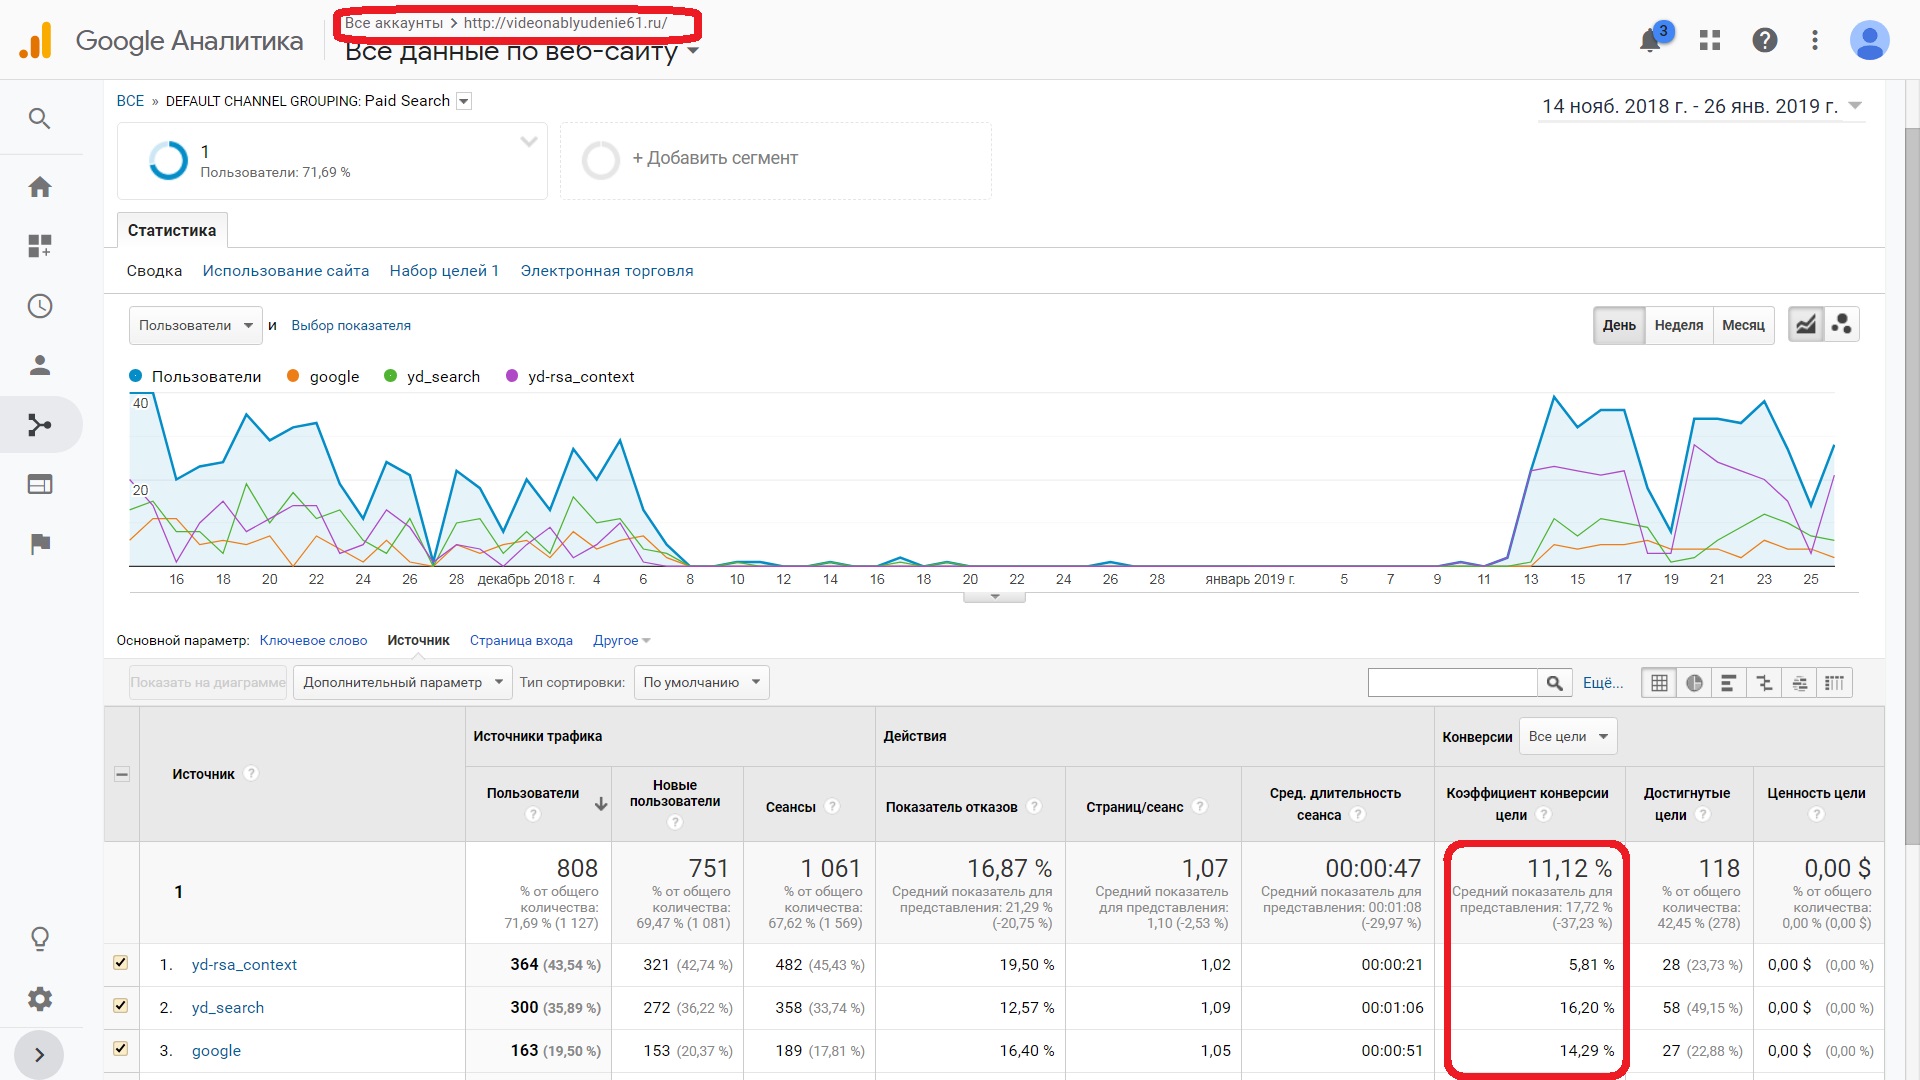Select Term cloud view icon
This screenshot has height=1080, width=1920.
click(1799, 683)
